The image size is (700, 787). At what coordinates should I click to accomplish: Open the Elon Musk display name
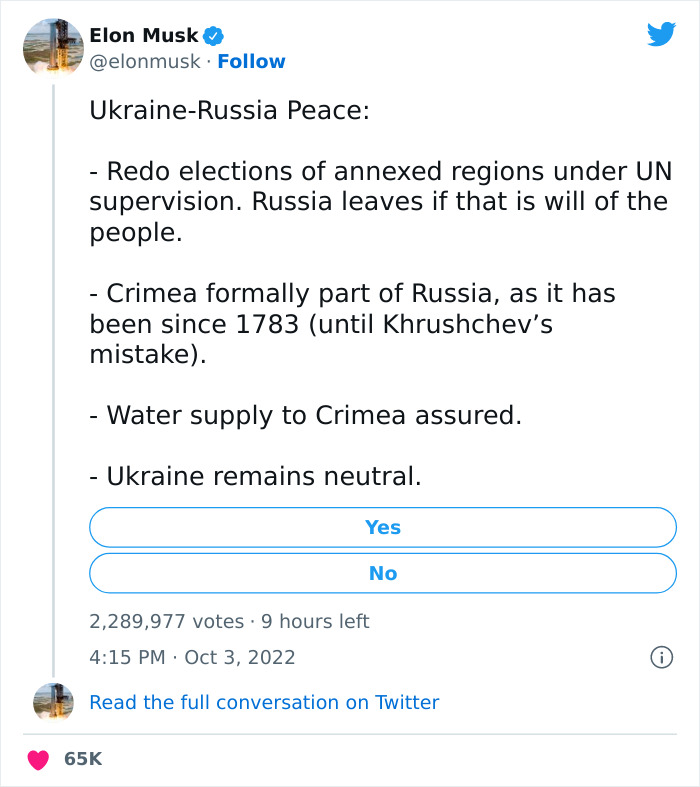pyautogui.click(x=144, y=36)
